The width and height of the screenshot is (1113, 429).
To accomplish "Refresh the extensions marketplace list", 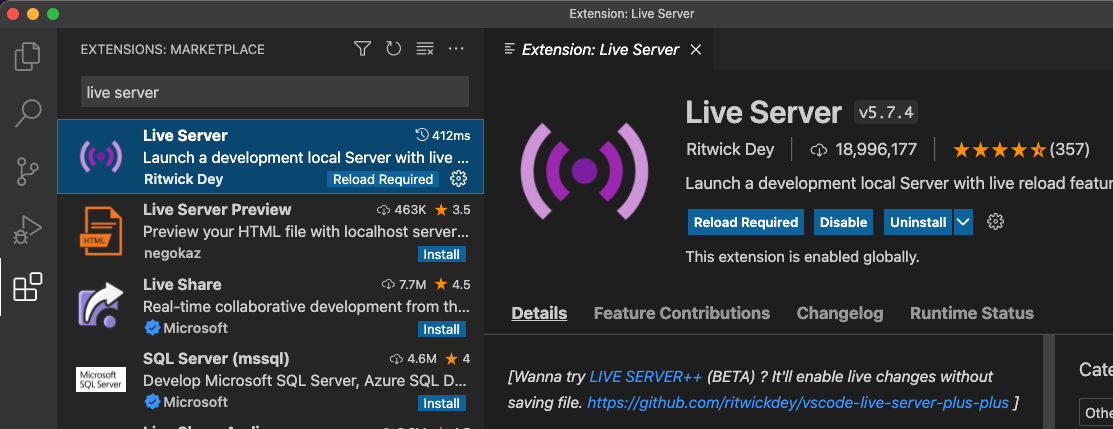I will tap(393, 48).
